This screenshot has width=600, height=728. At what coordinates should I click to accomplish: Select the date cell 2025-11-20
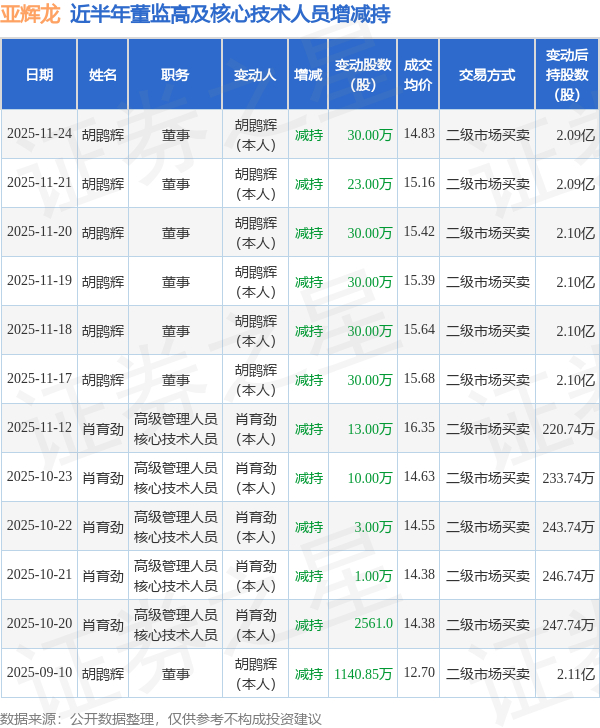(39, 232)
